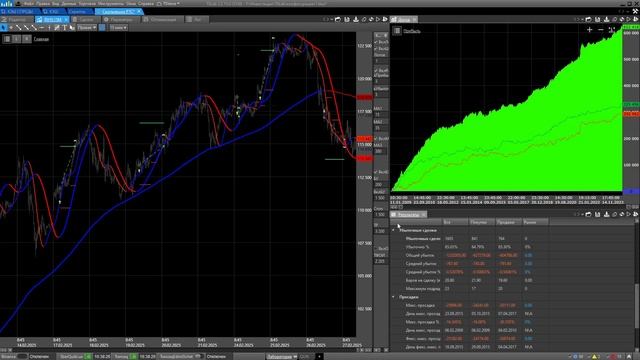The image size is (640, 360).
Task: Toggle the topmost checkbox in the parameters panel
Action: (x=376, y=42)
